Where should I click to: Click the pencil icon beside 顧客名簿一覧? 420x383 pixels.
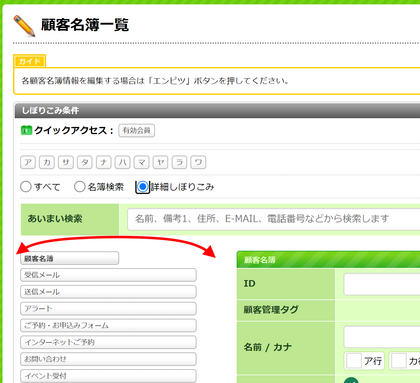[x=24, y=25]
